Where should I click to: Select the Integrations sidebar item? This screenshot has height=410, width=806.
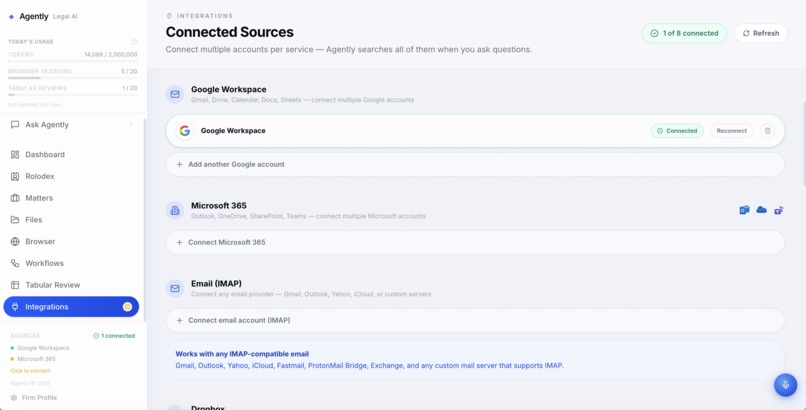(71, 307)
